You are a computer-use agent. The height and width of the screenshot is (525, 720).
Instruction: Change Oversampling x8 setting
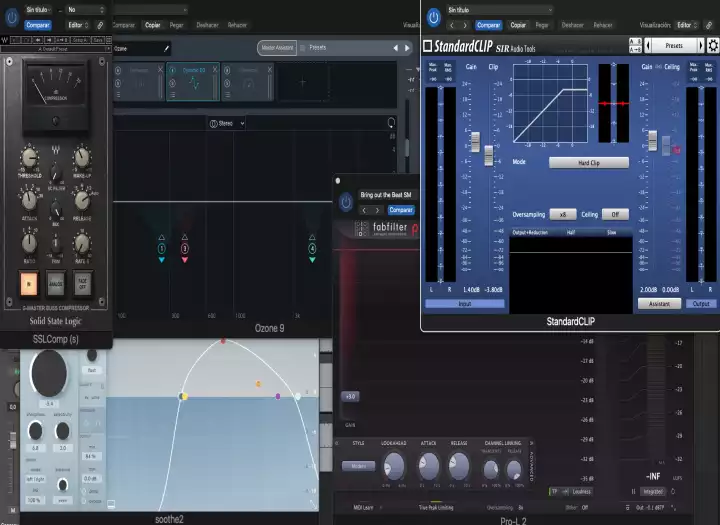click(x=563, y=215)
